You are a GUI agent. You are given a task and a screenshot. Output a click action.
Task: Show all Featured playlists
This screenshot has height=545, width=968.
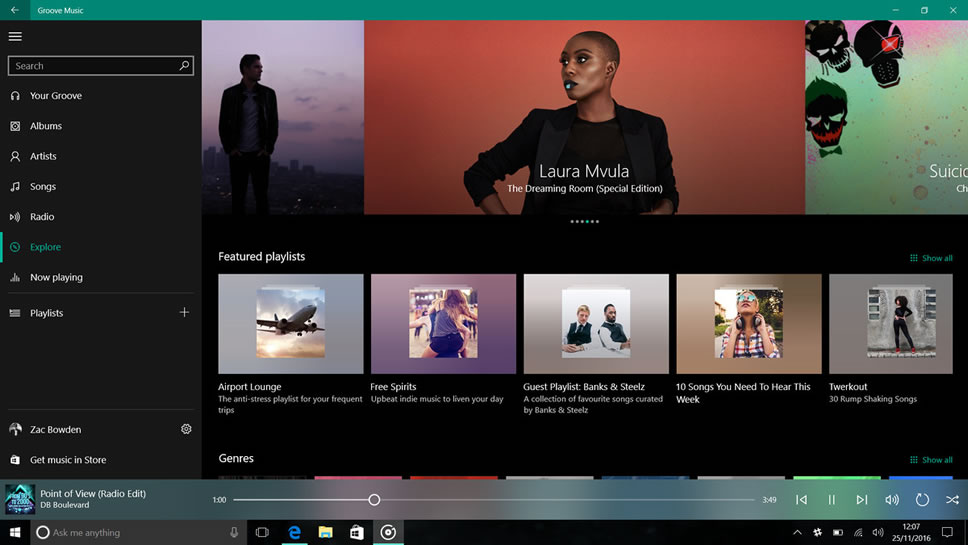[931, 258]
